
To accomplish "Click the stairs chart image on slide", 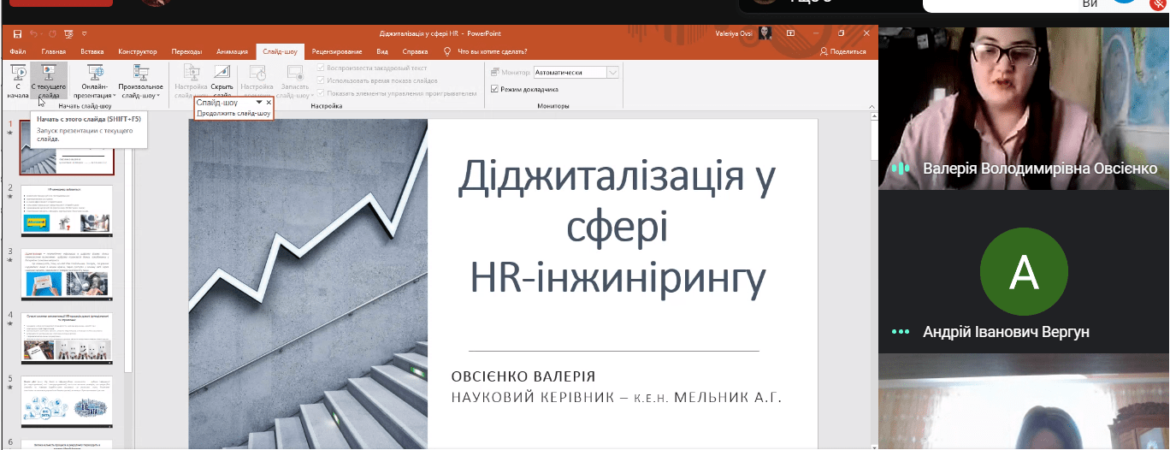I will [x=308, y=284].
